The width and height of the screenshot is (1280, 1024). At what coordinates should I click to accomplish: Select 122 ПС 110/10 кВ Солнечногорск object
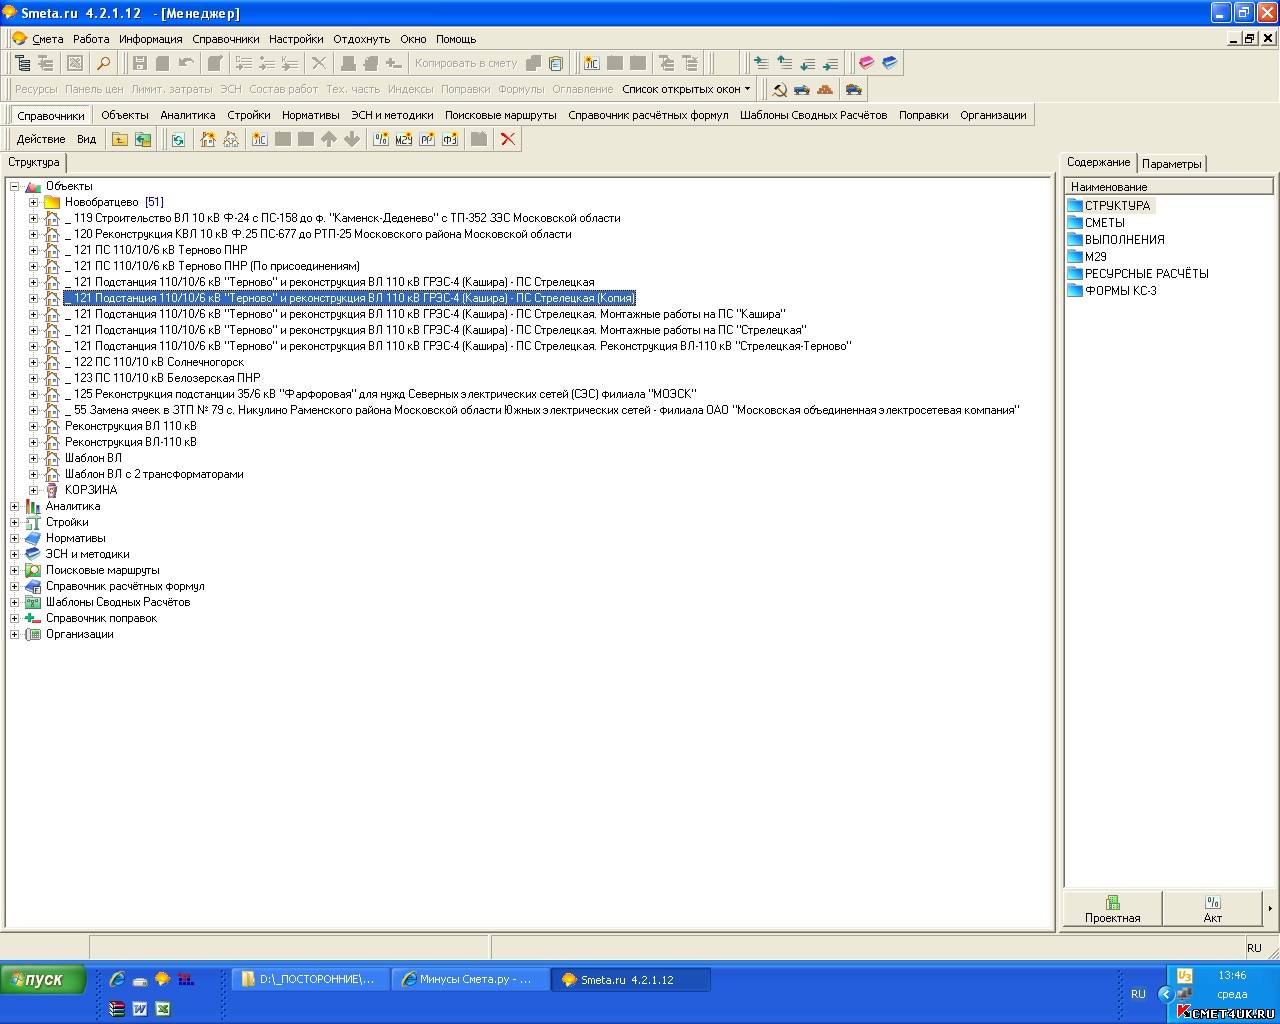click(x=155, y=362)
